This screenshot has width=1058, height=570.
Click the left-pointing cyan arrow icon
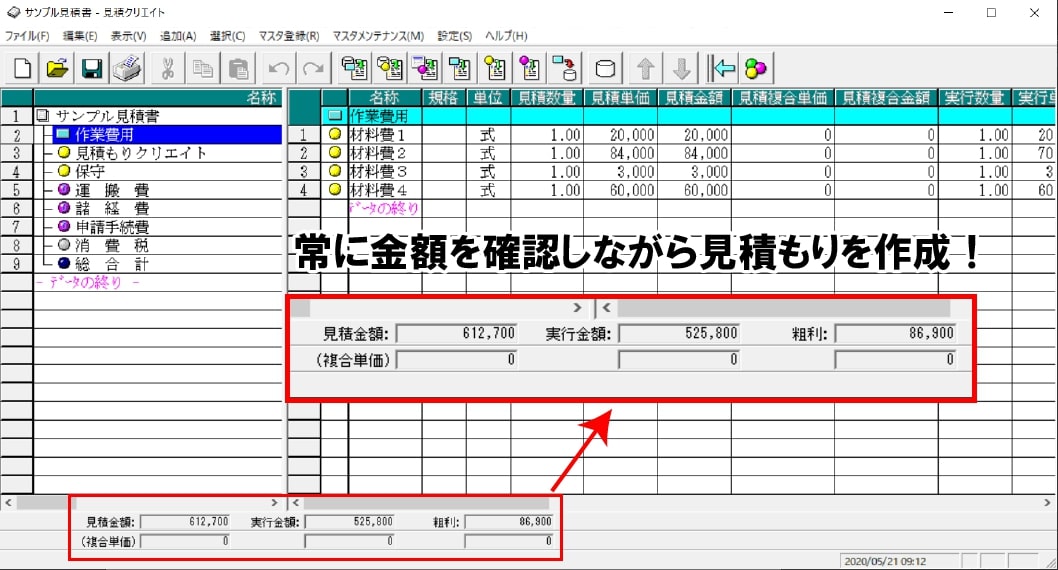(x=722, y=68)
